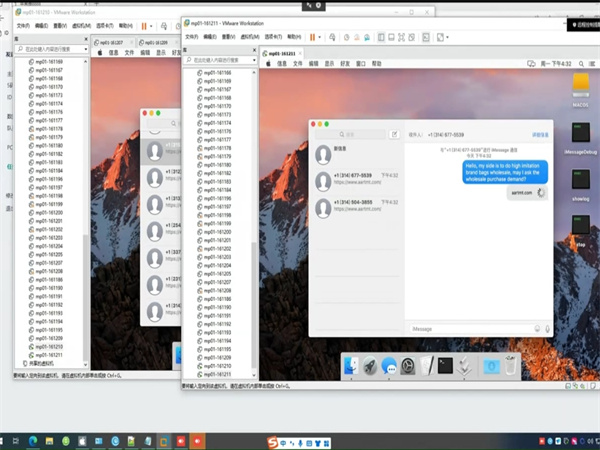Click the Messages search field
Screen dimensions: 600x450
coord(350,133)
